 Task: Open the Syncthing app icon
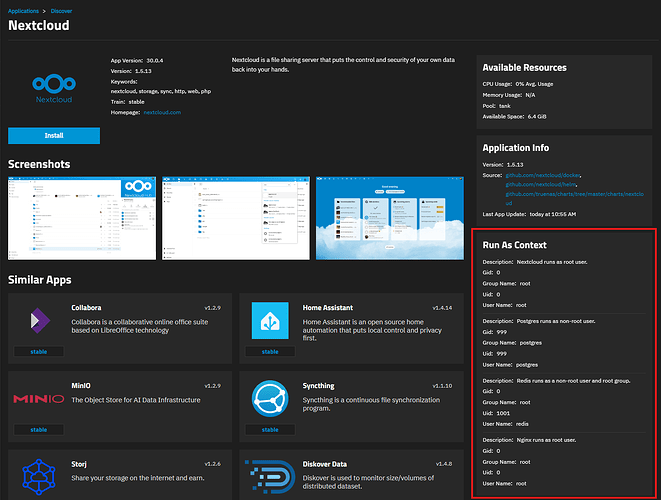270,398
